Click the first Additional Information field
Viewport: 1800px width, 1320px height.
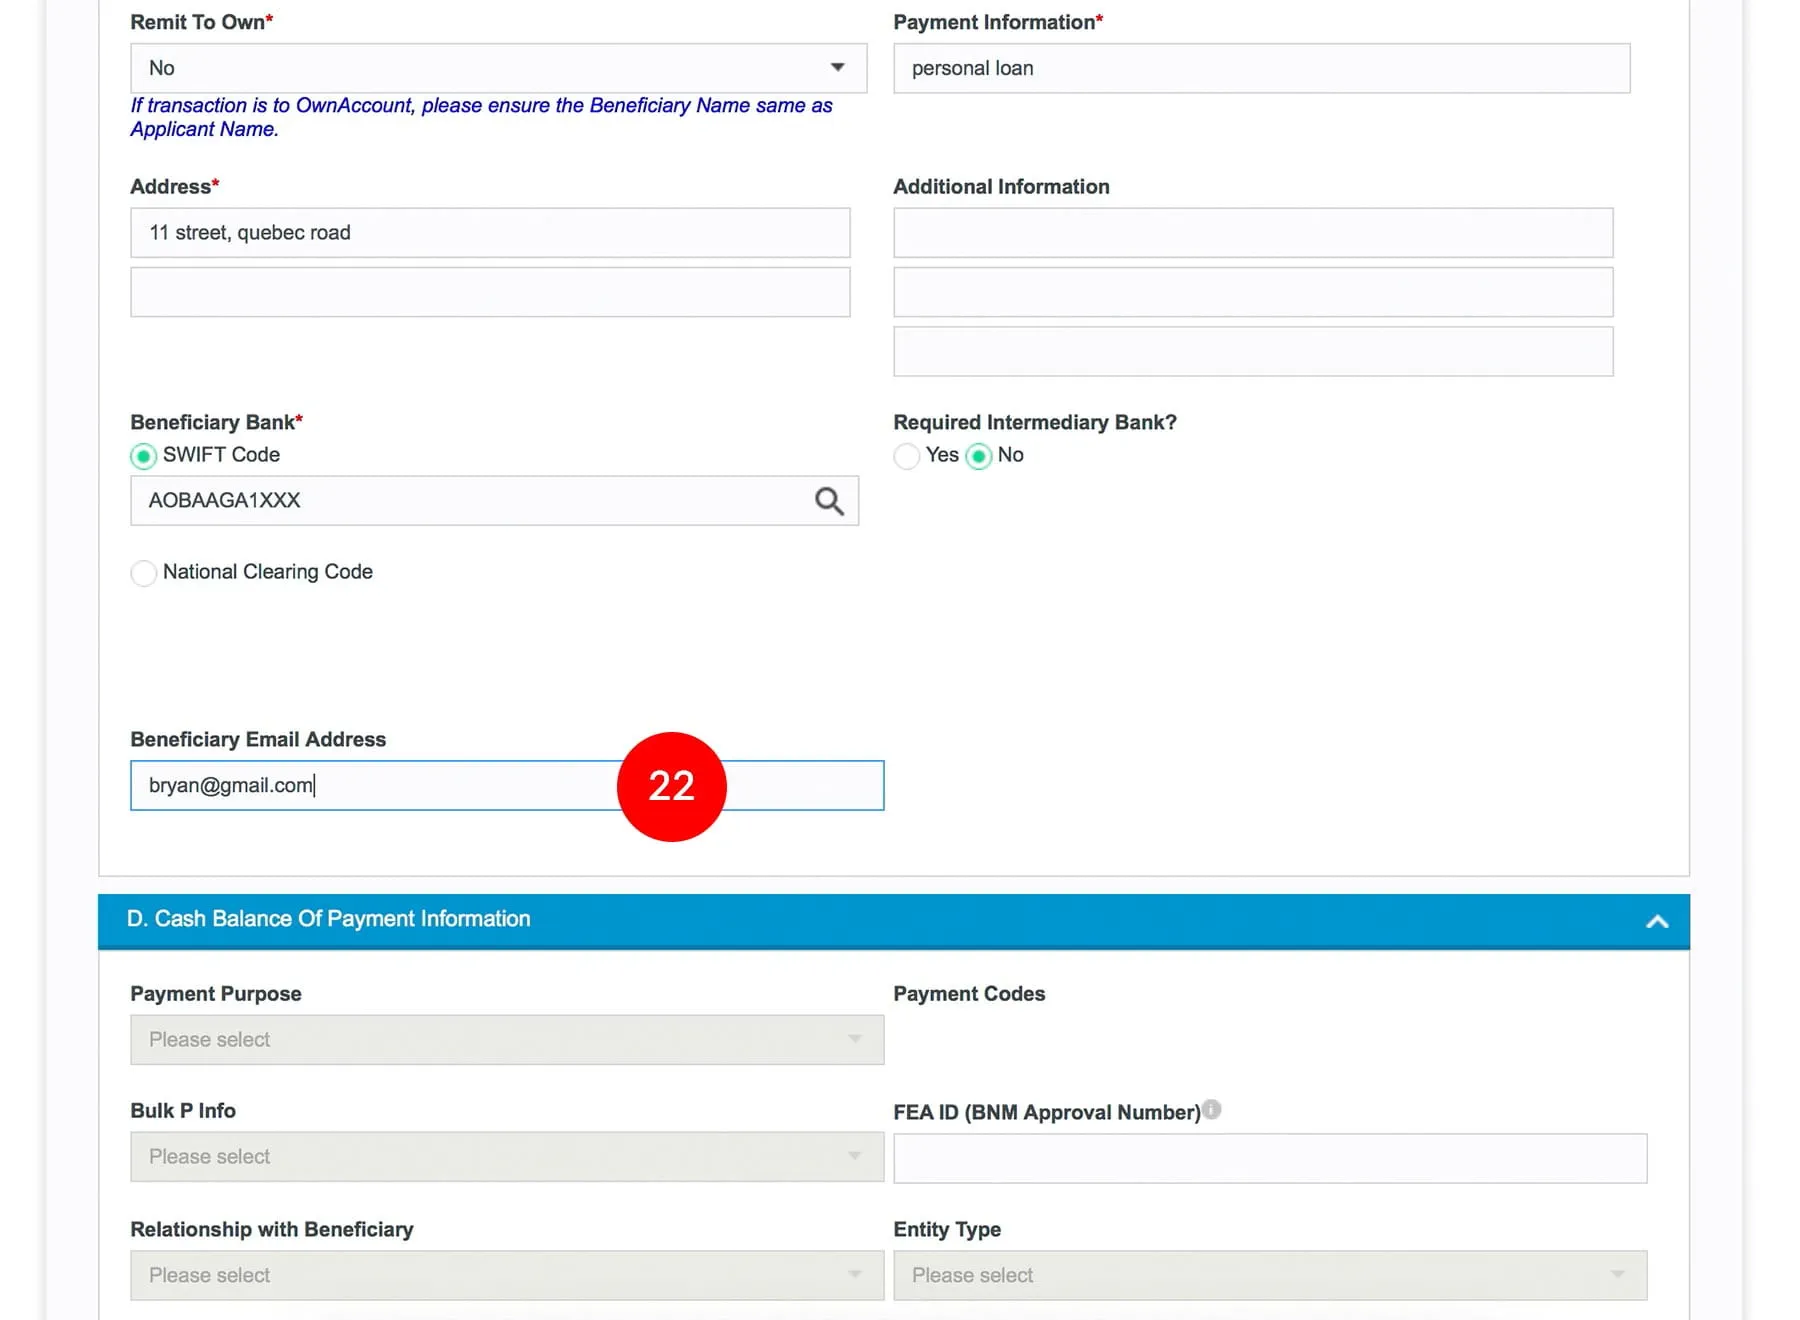point(1252,233)
